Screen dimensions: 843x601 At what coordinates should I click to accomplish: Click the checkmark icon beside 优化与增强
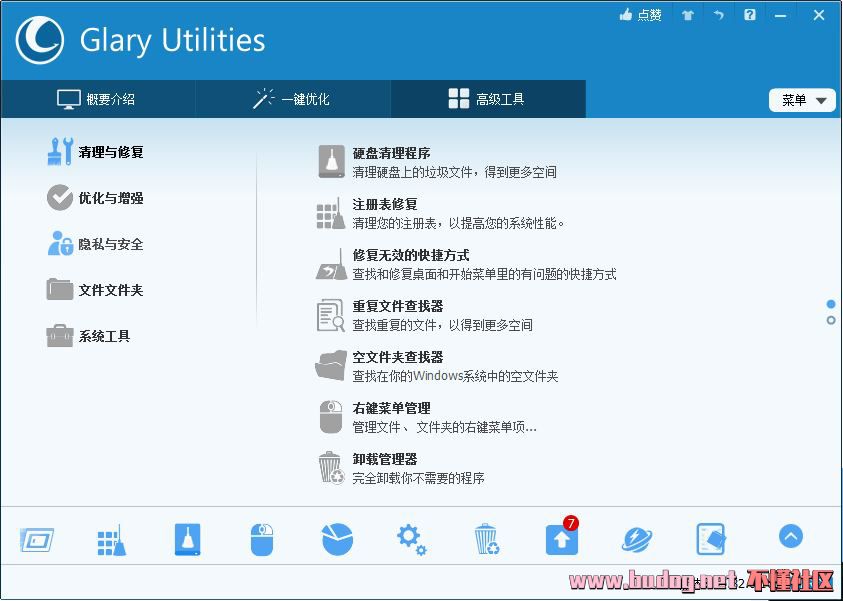click(60, 198)
